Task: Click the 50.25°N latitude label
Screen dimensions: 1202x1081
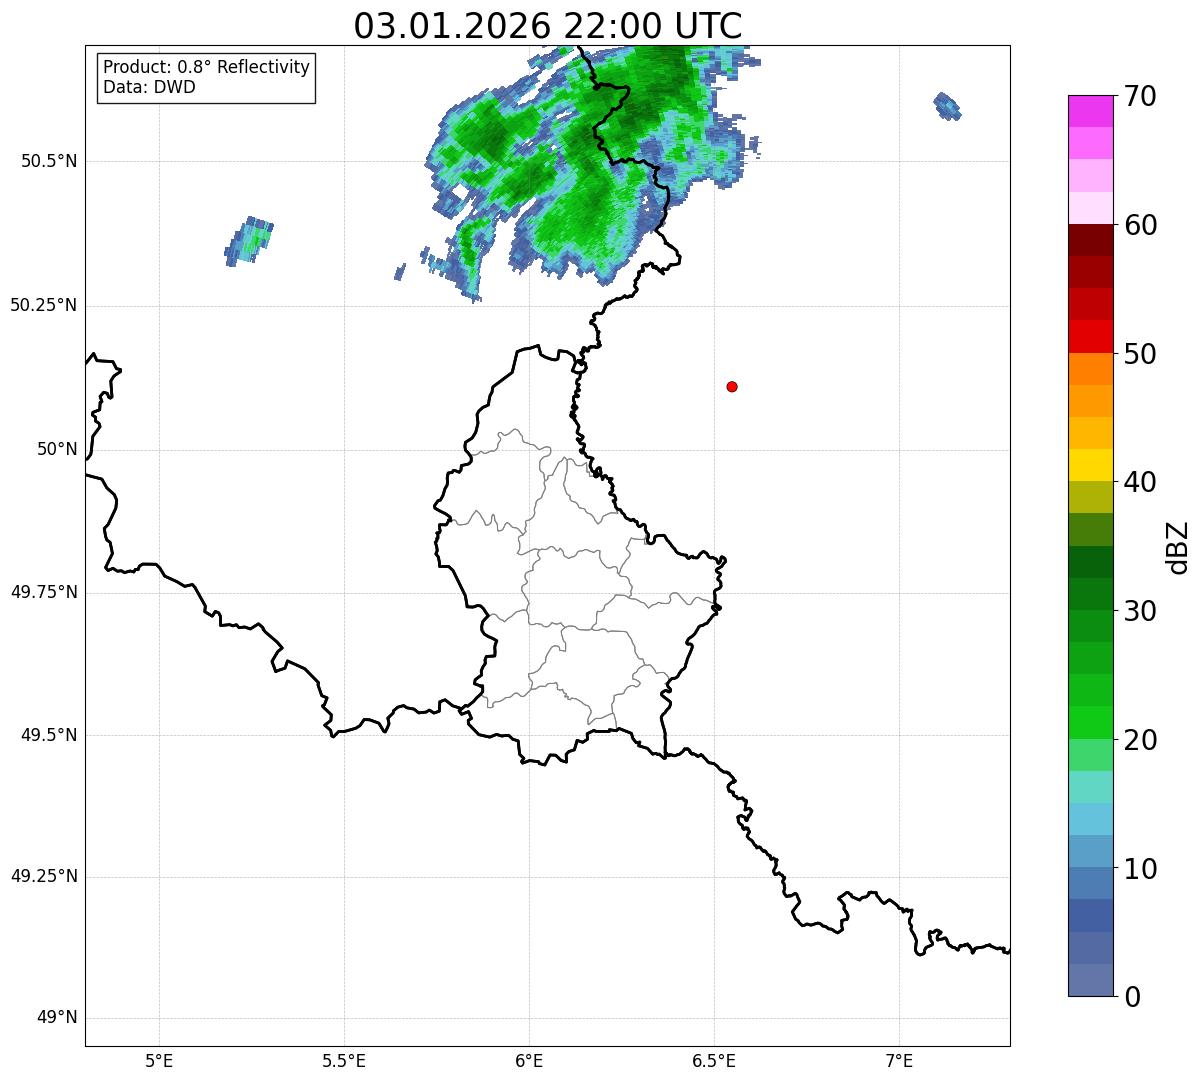Action: [x=43, y=305]
